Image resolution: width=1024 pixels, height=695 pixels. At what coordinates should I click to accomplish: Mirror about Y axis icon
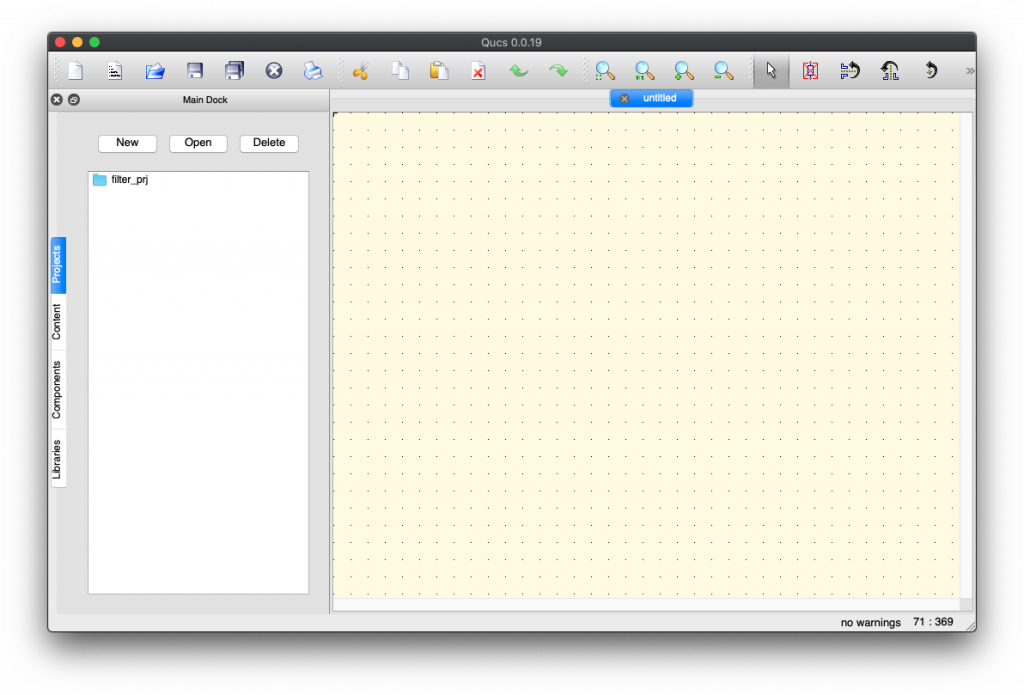tap(889, 71)
